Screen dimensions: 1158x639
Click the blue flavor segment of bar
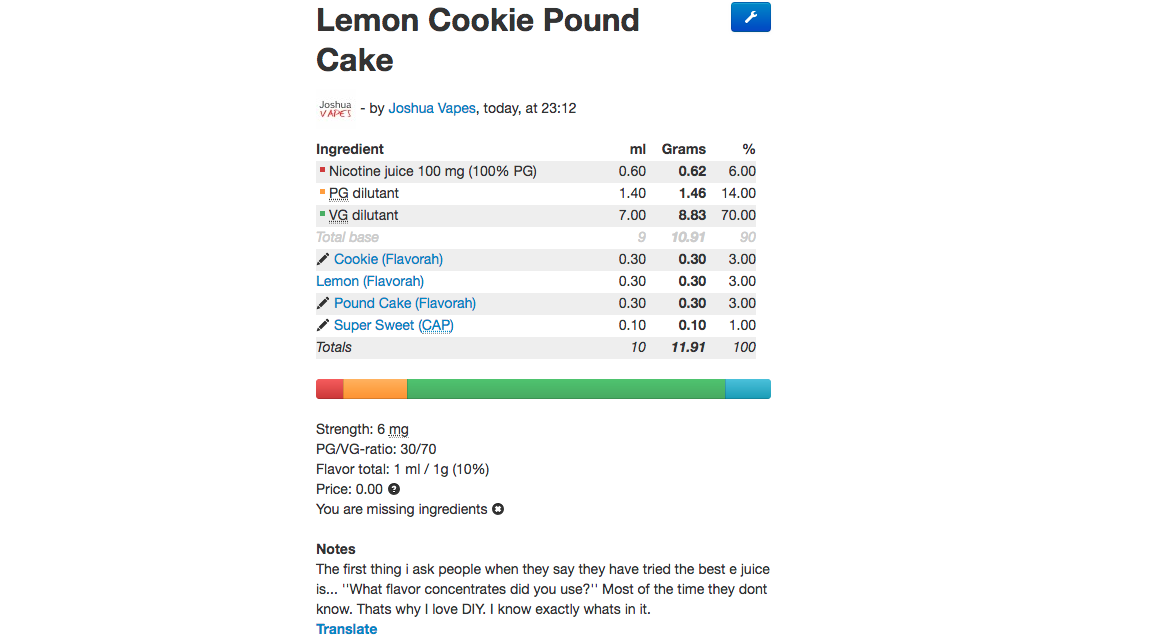(748, 389)
